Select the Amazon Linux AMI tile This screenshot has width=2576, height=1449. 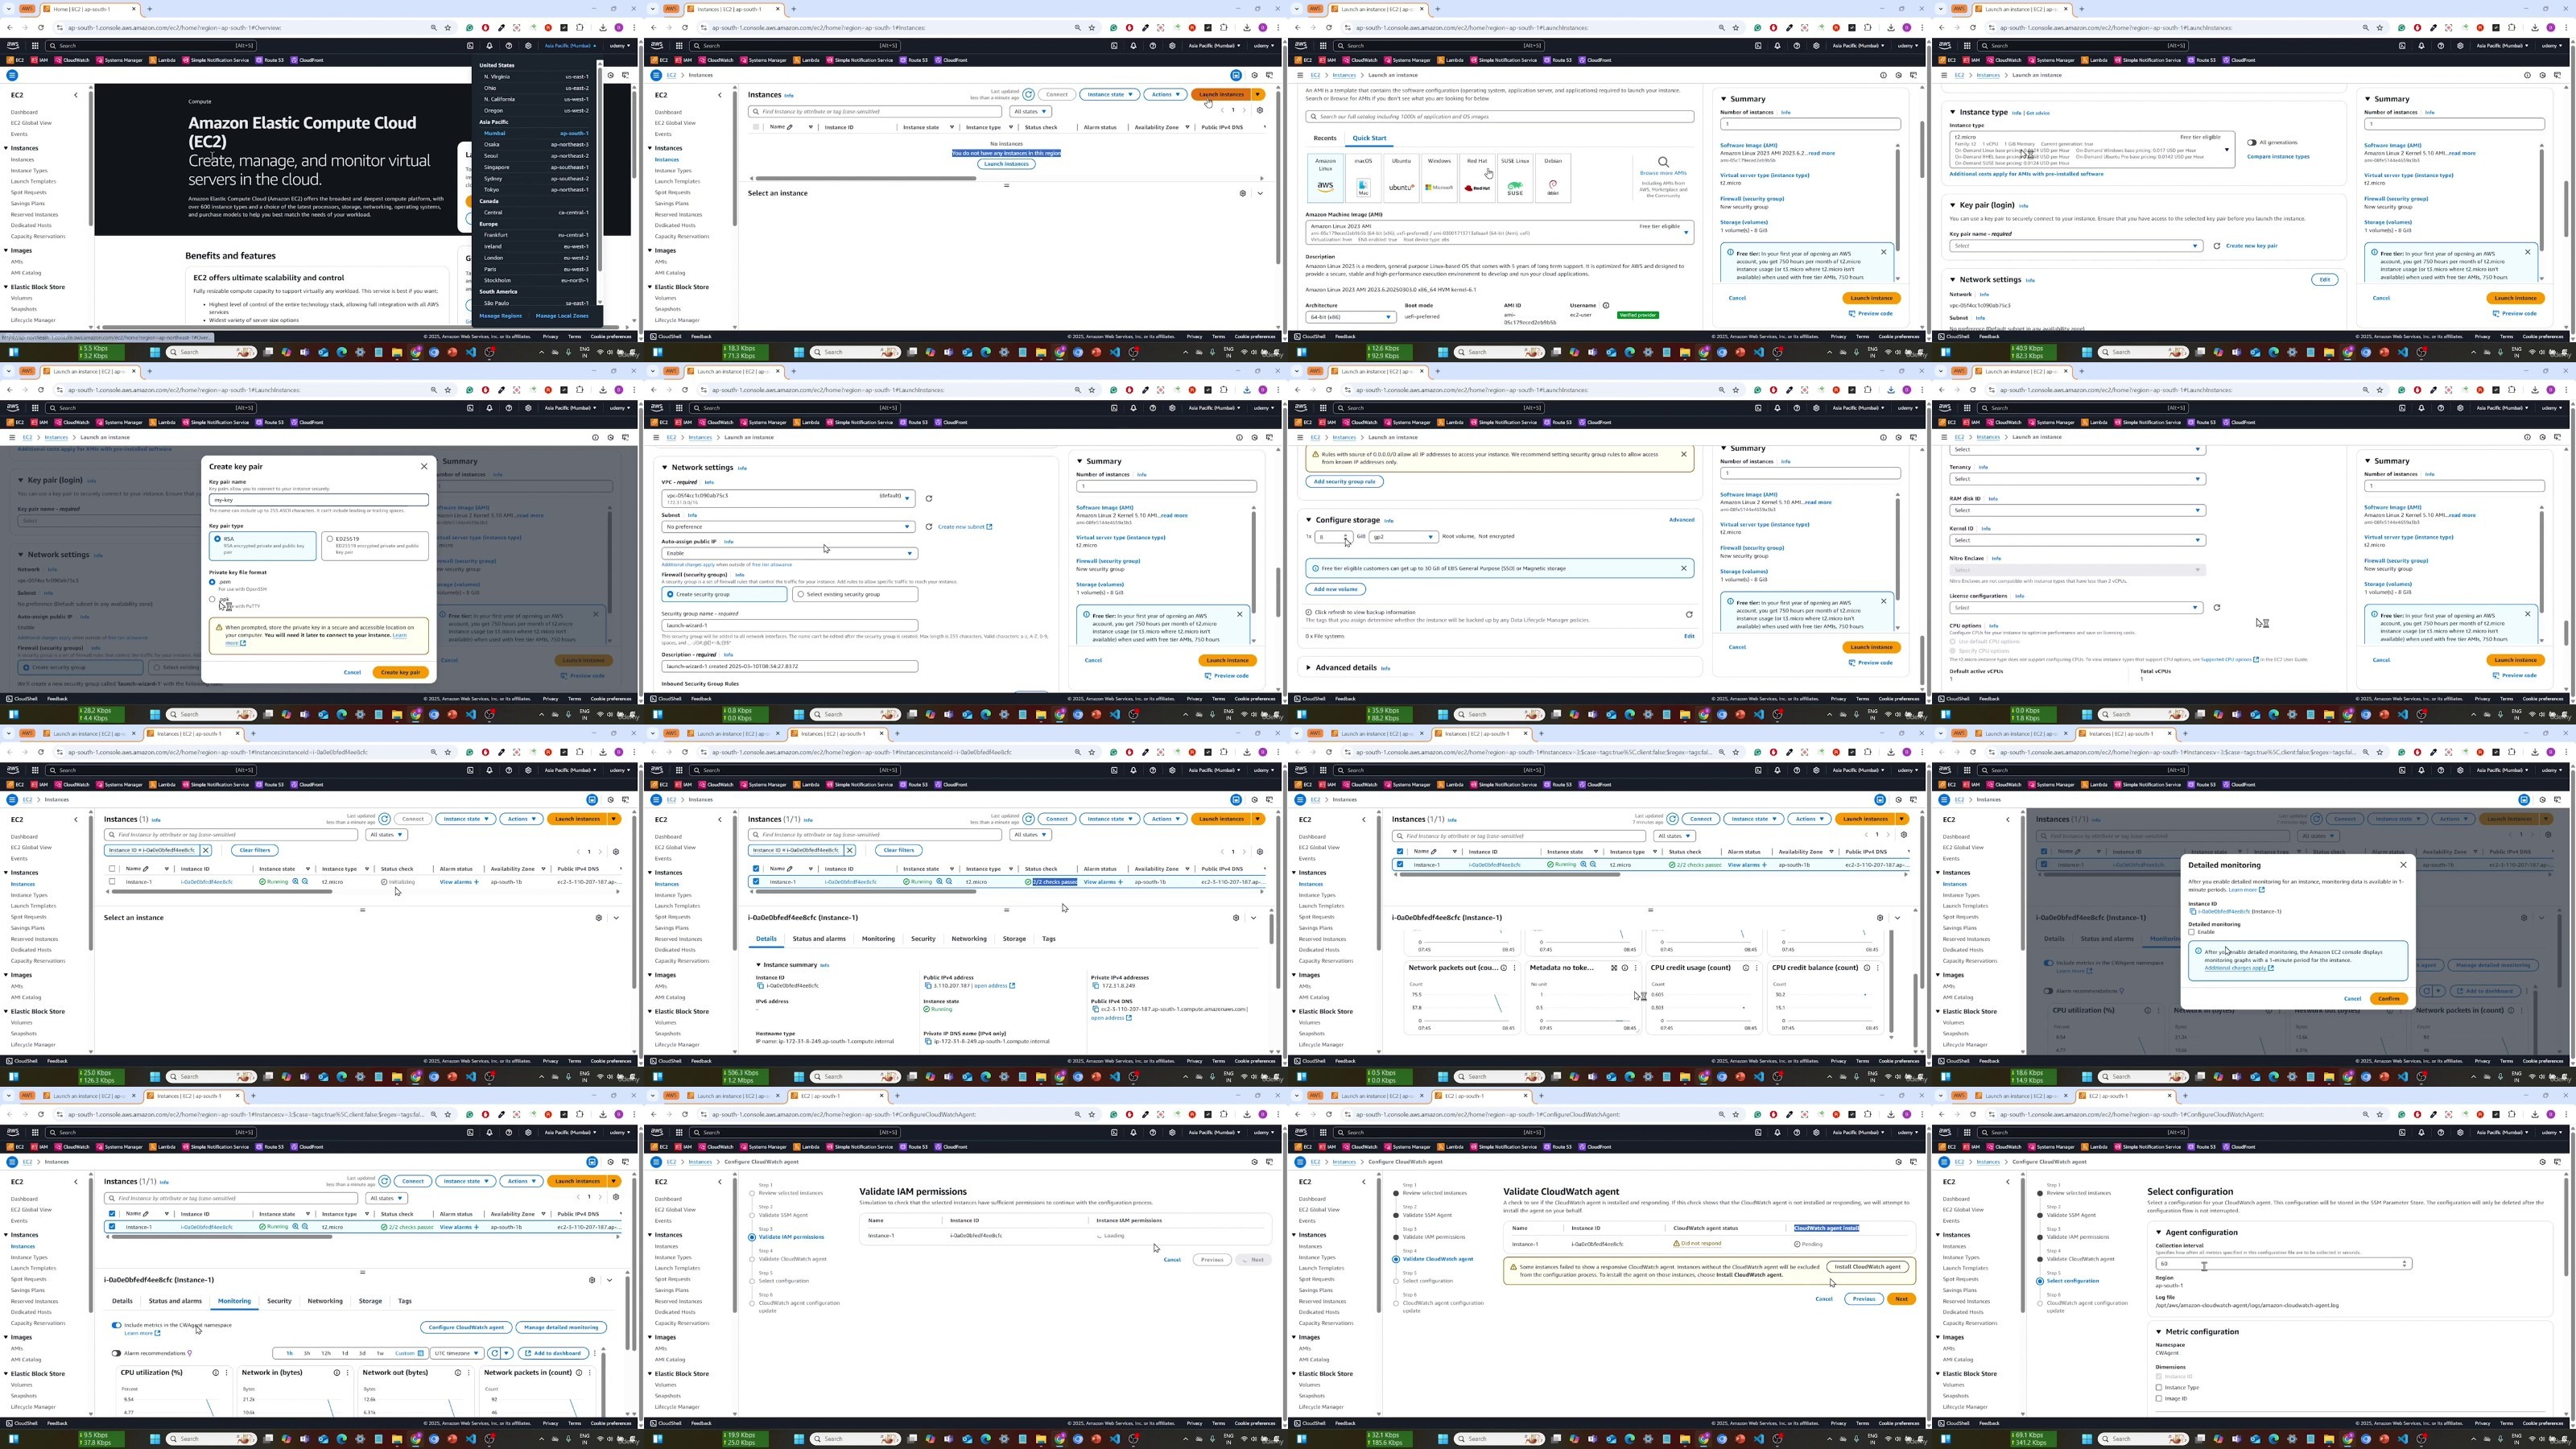(x=1325, y=178)
